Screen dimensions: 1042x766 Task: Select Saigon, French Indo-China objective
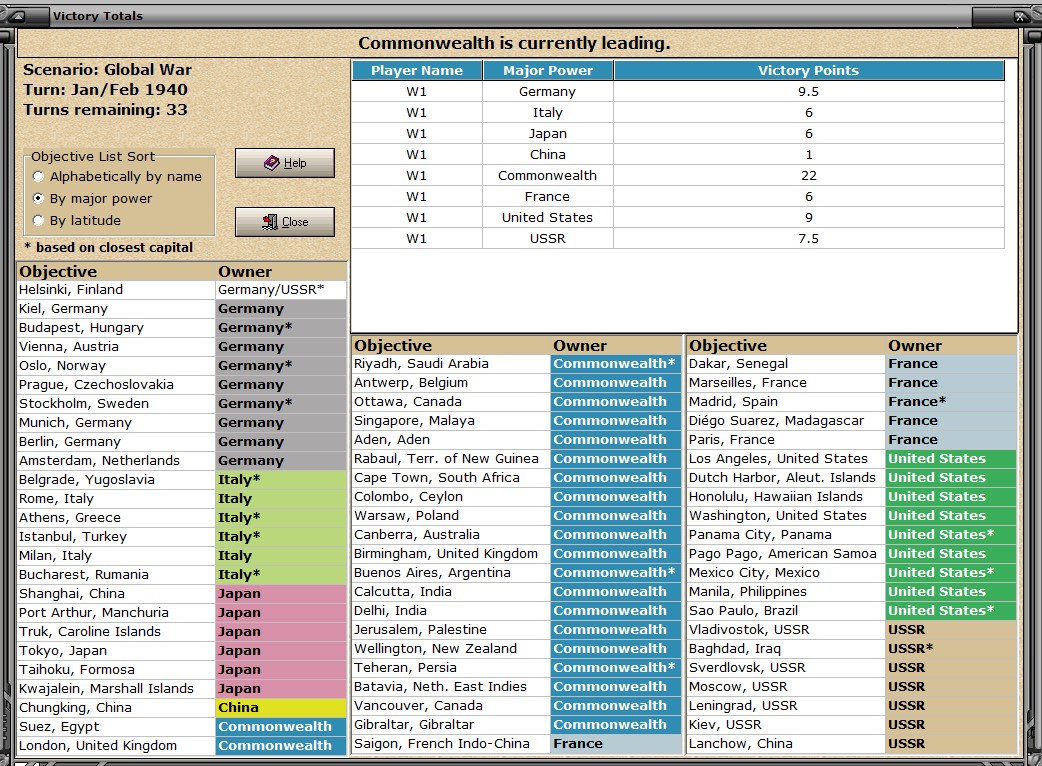[x=451, y=743]
